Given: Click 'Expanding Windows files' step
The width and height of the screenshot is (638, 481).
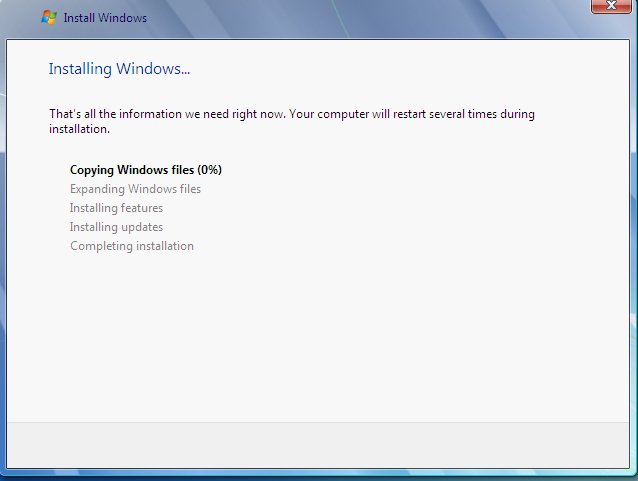Looking at the screenshot, I should click(x=135, y=189).
